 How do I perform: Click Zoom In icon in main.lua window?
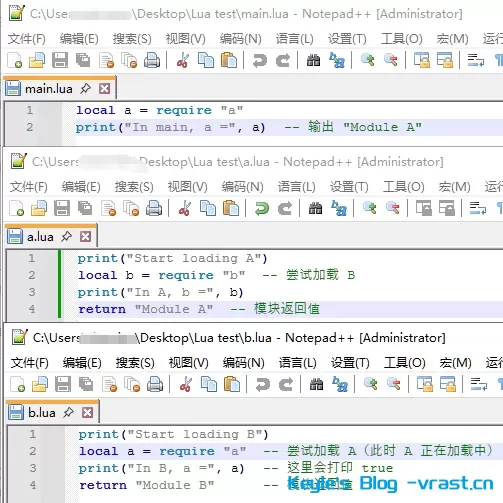368,60
